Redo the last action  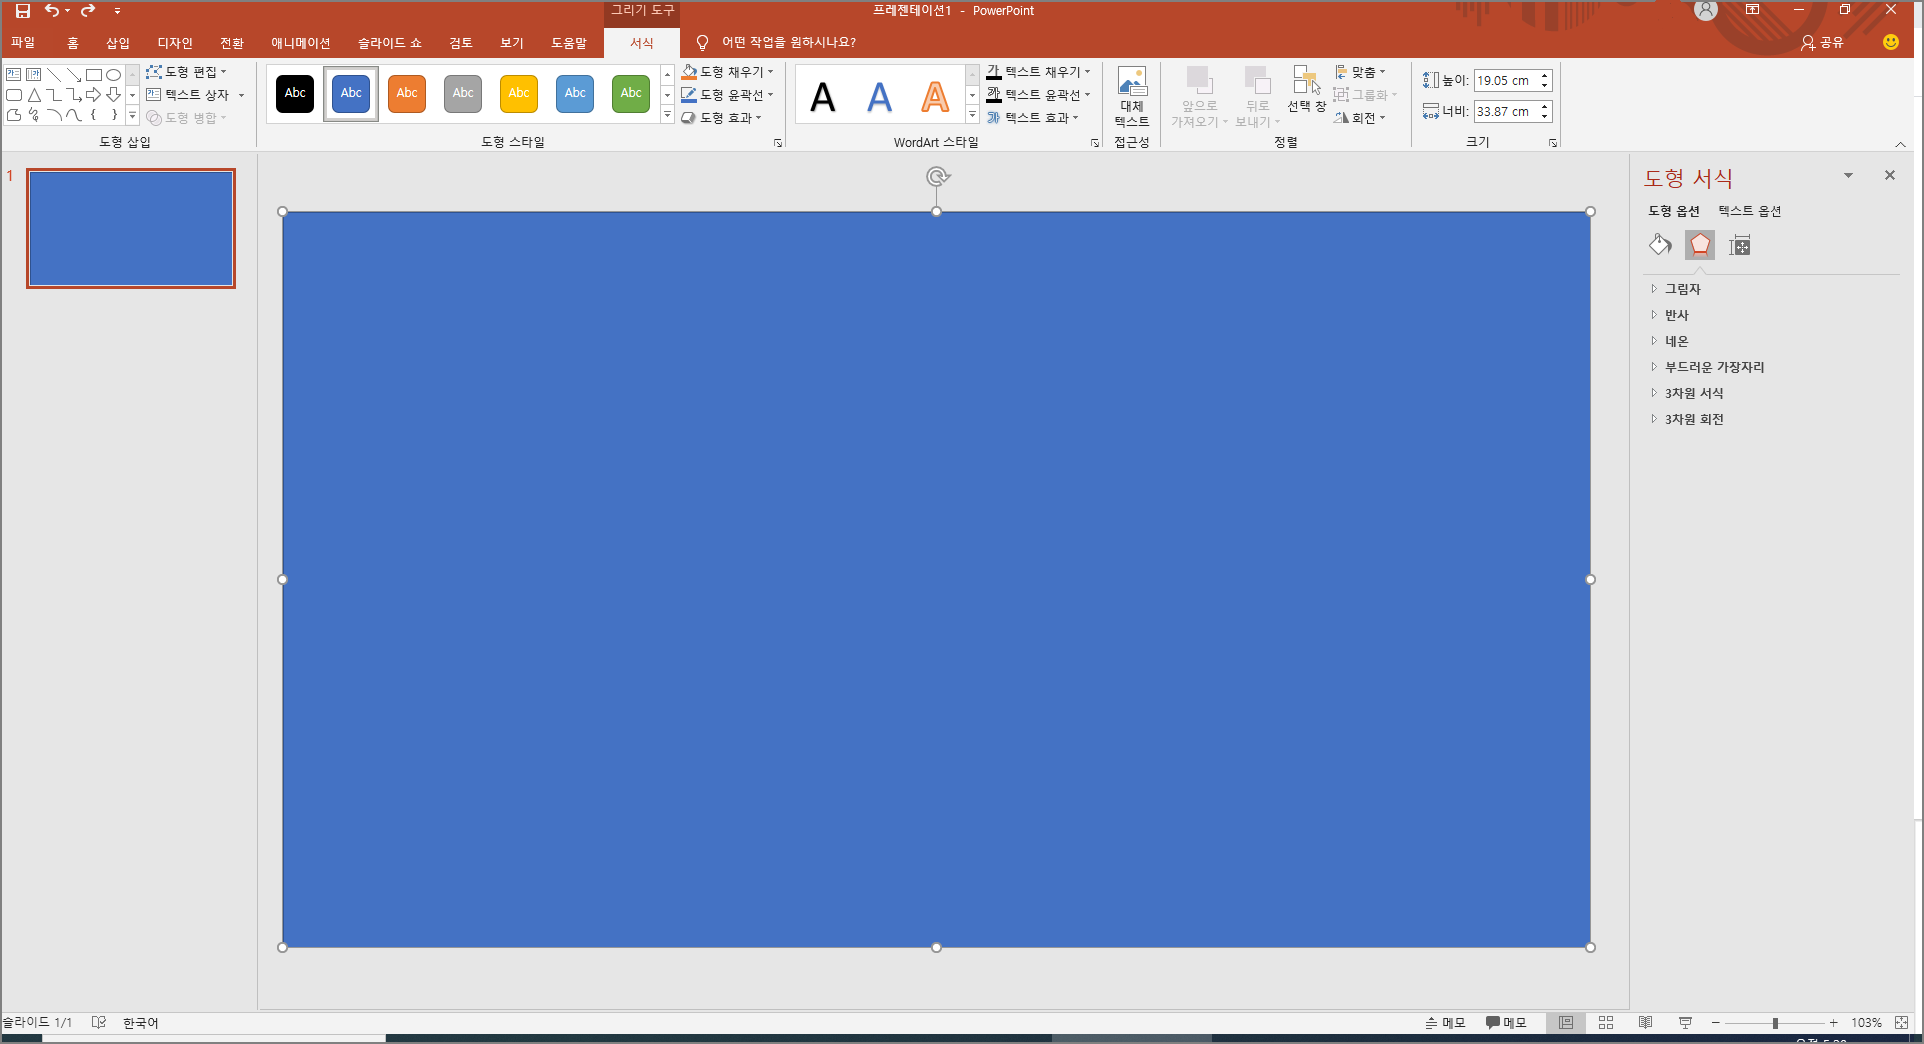[x=88, y=11]
